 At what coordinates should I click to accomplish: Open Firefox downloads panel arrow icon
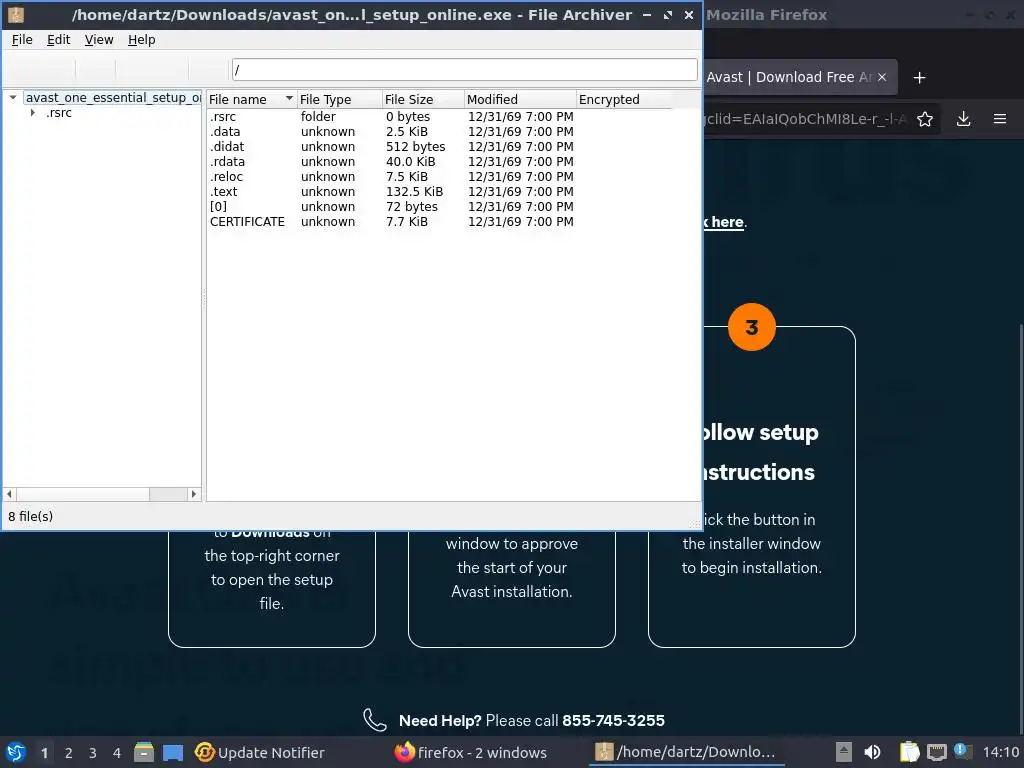click(x=963, y=119)
